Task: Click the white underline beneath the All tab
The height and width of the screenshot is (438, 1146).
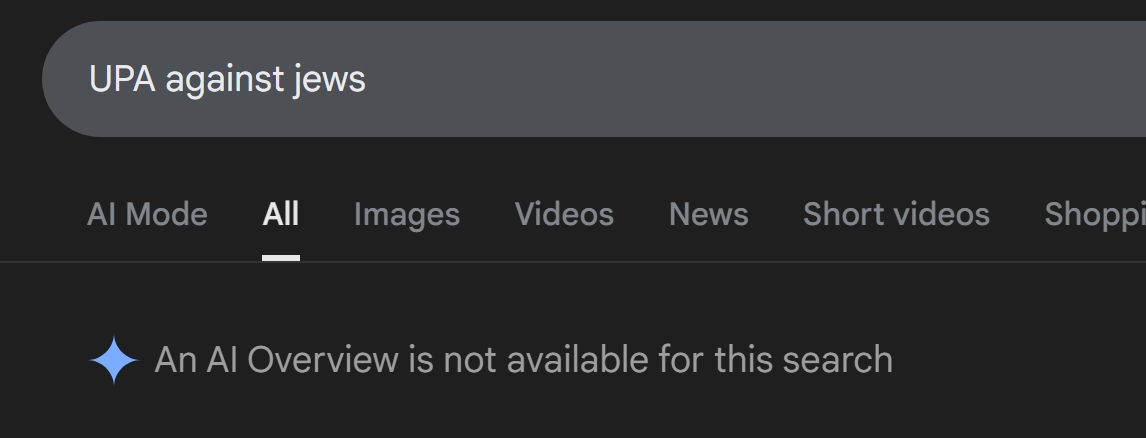Action: [x=281, y=257]
